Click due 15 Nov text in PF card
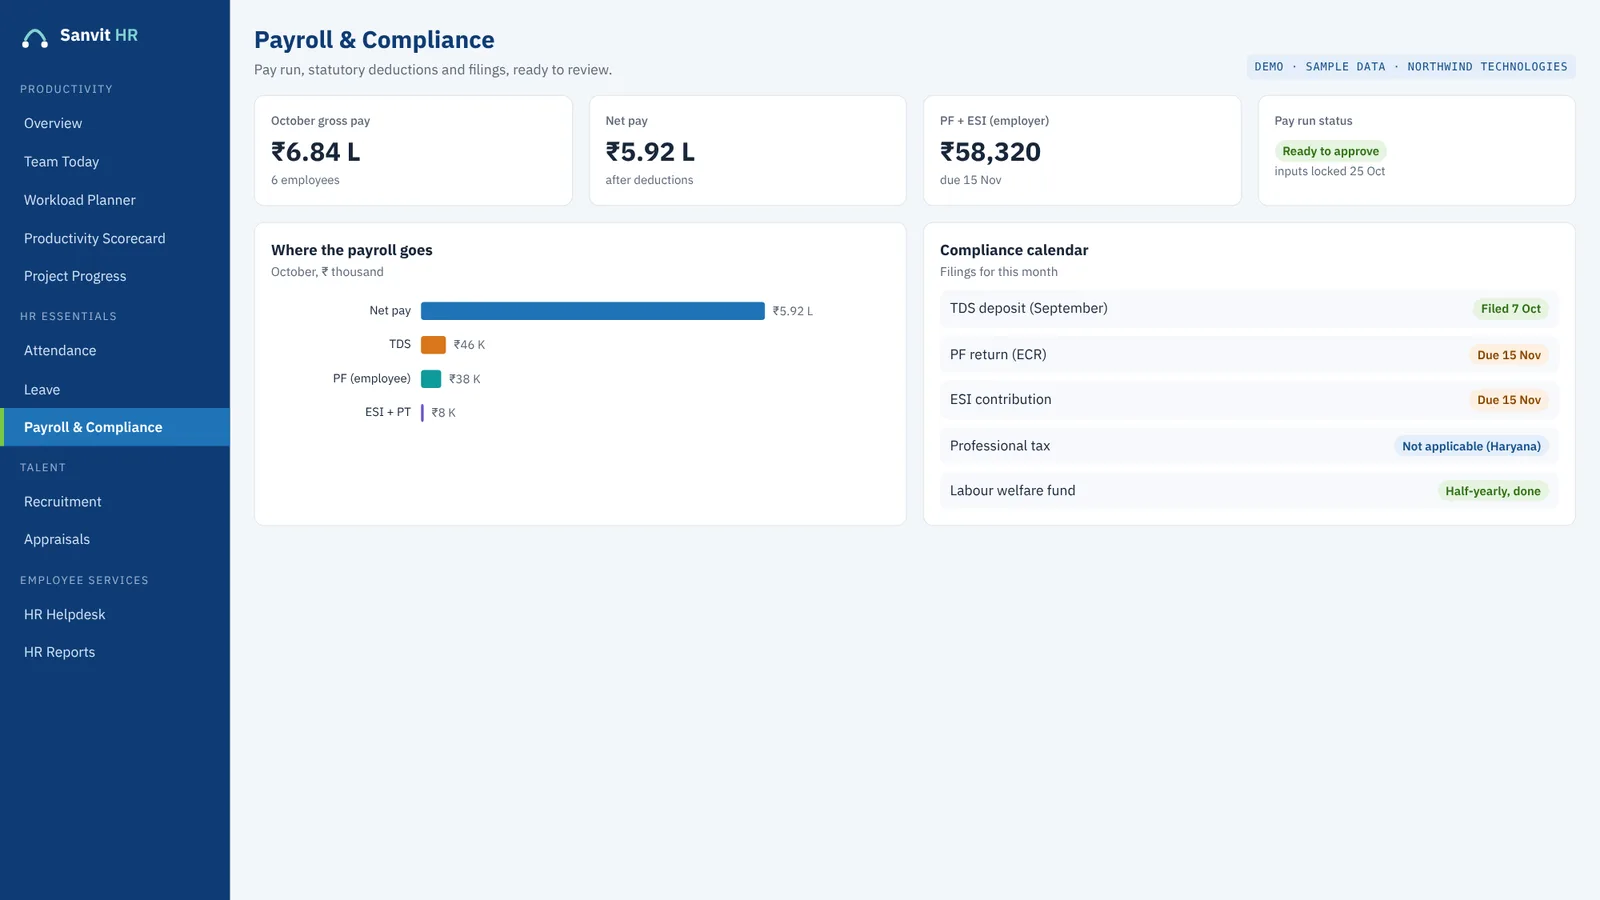Image resolution: width=1600 pixels, height=900 pixels. point(970,180)
